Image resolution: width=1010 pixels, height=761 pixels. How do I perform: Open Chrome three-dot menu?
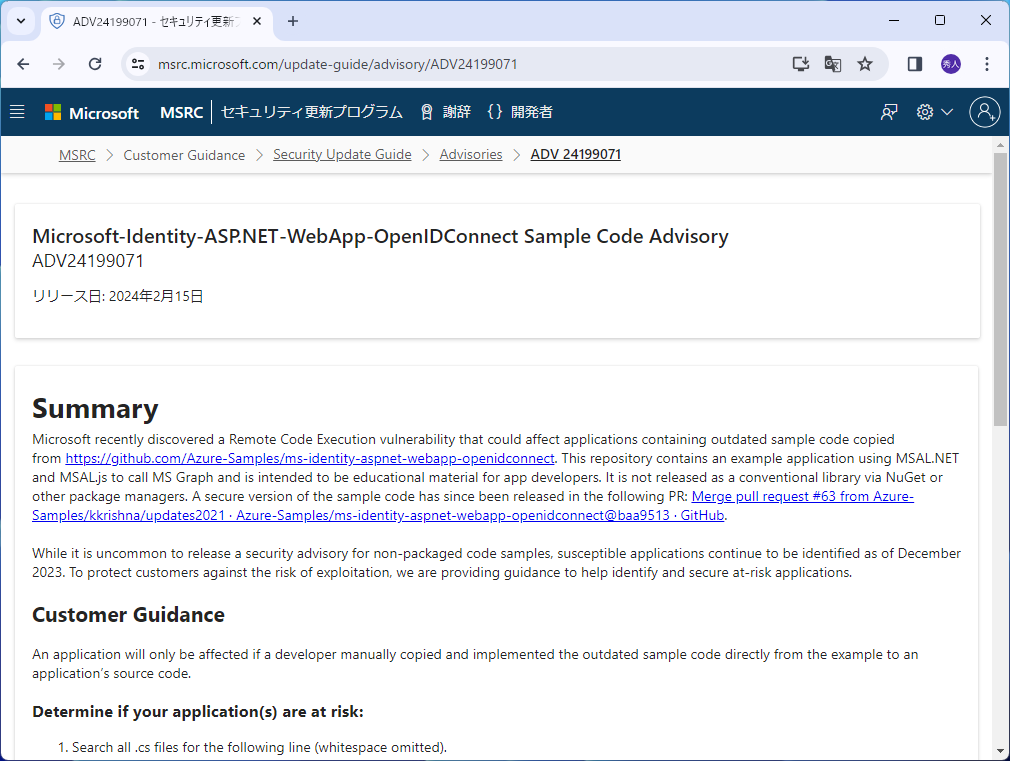987,64
